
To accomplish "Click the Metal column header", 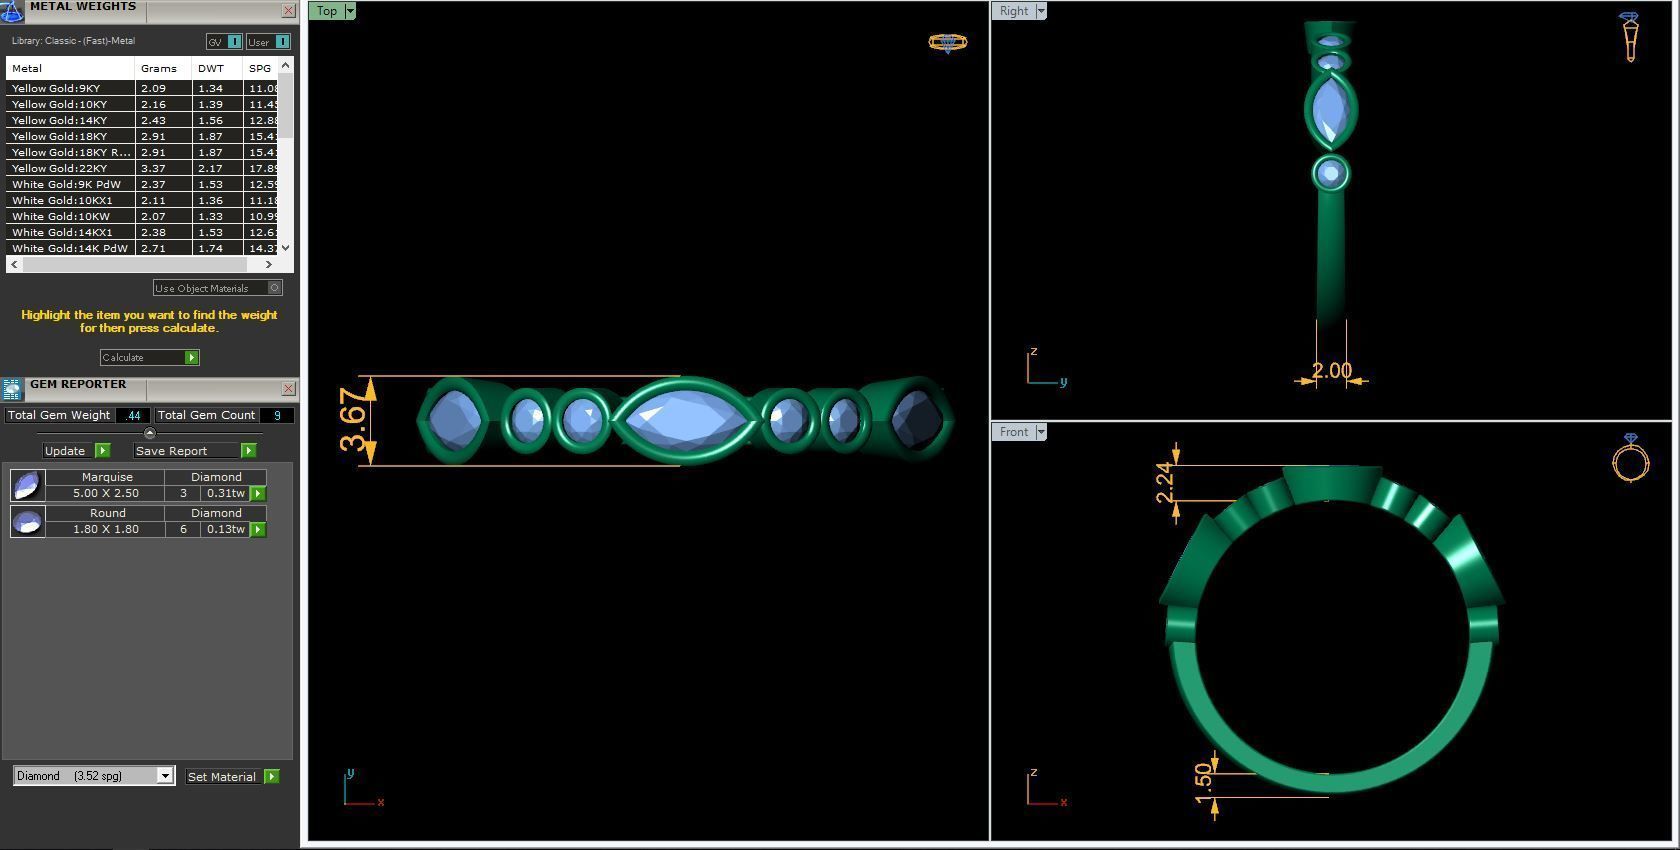I will pos(70,68).
